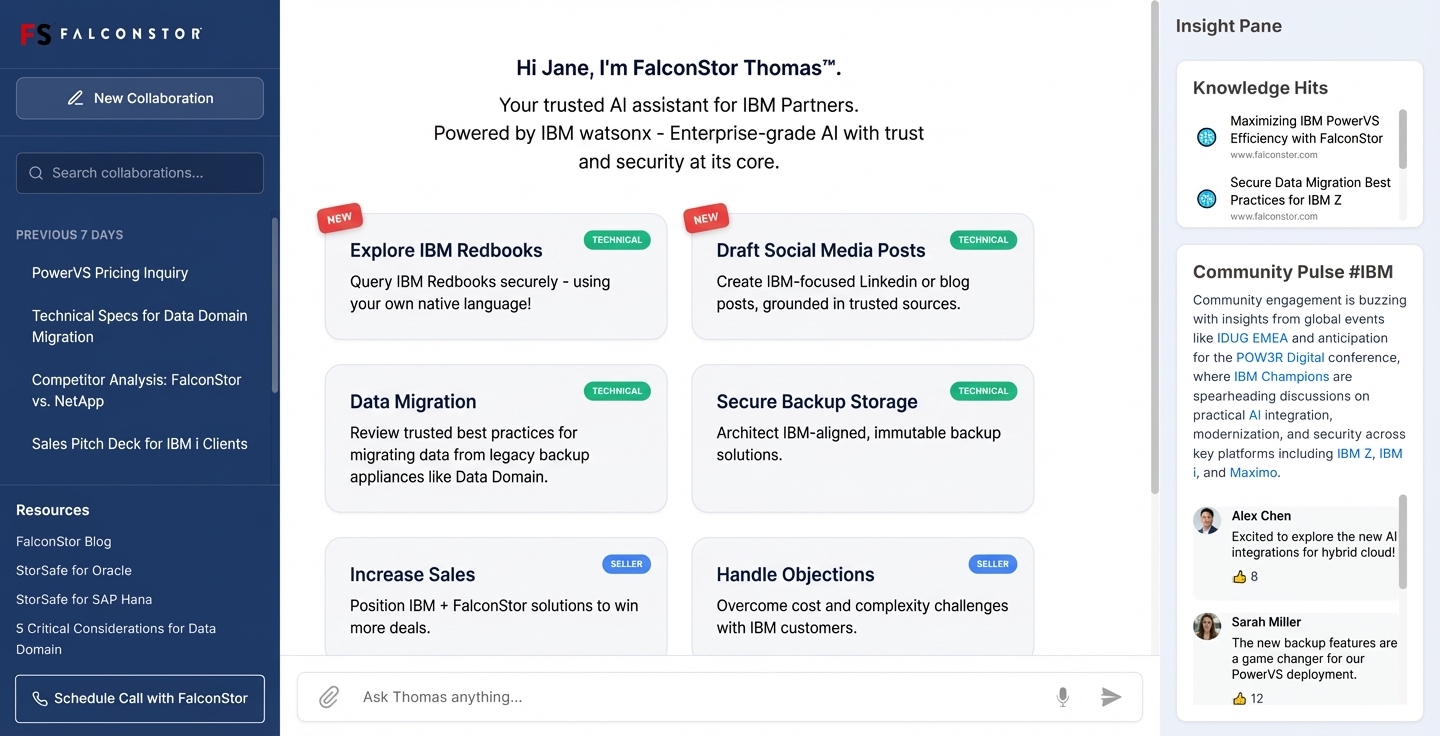
Task: Click Alex Chen's profile avatar
Action: (x=1207, y=520)
